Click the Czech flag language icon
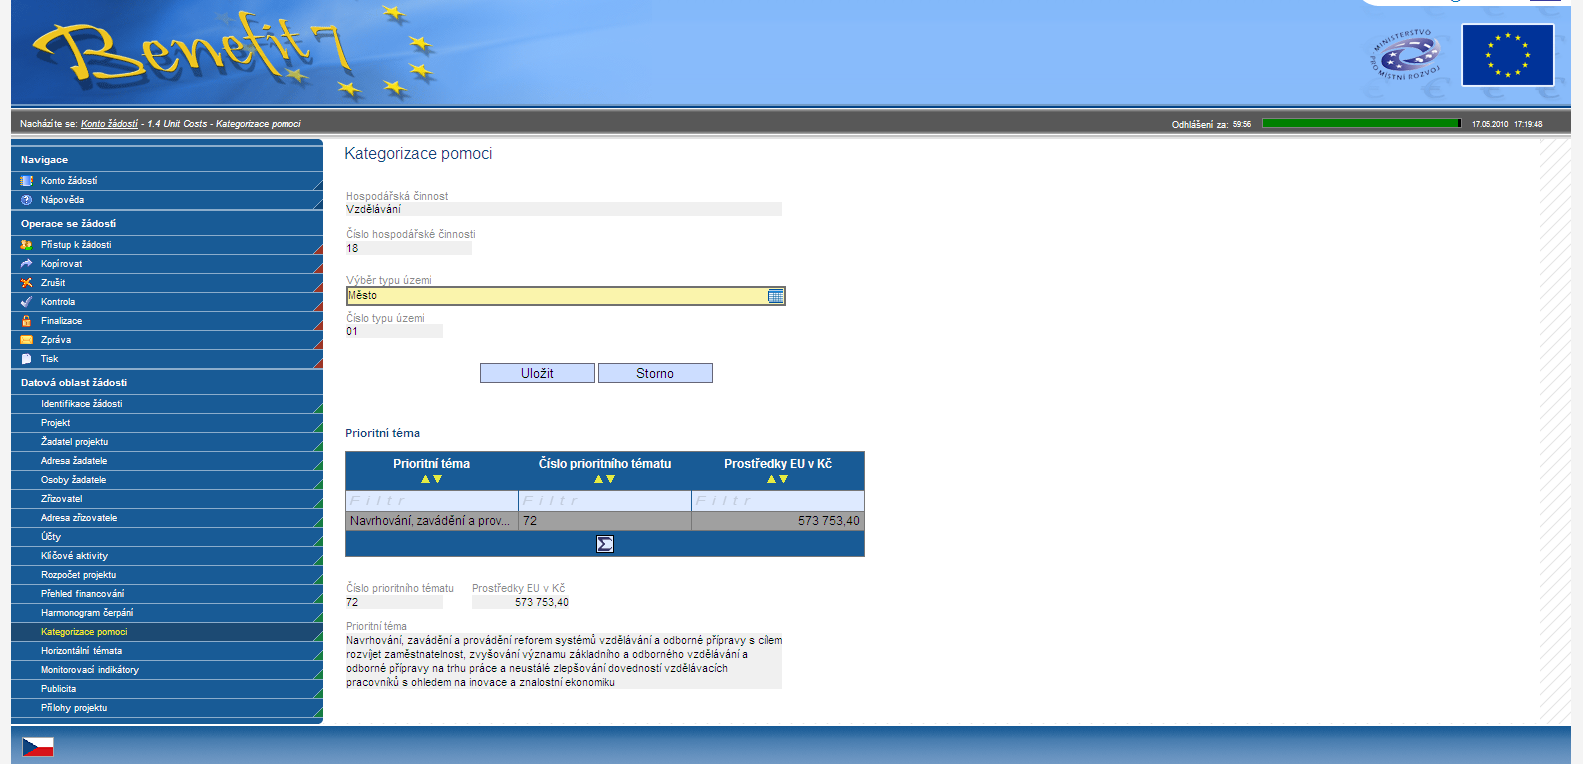 [38, 747]
